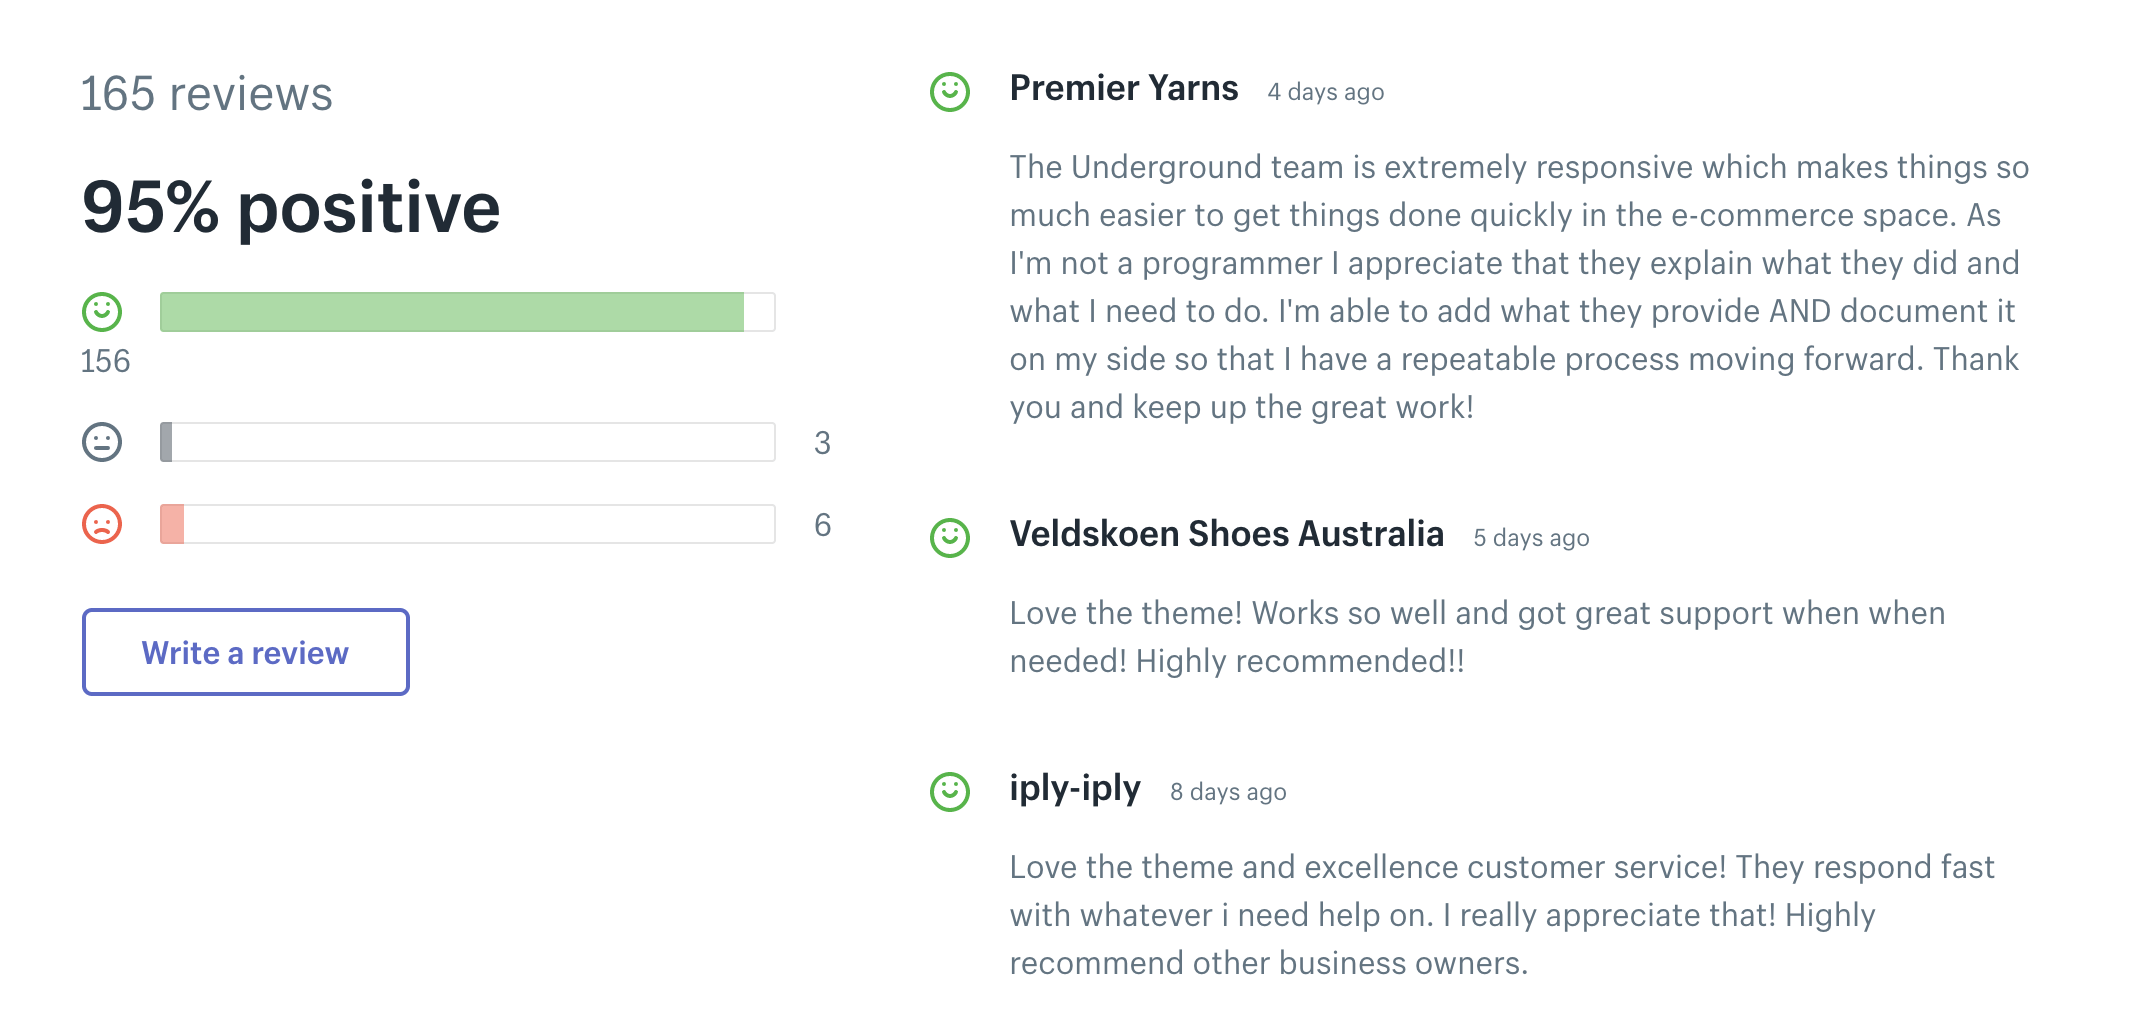This screenshot has height=1026, width=2130.
Task: Click the 95% positive heading
Action: click(291, 208)
